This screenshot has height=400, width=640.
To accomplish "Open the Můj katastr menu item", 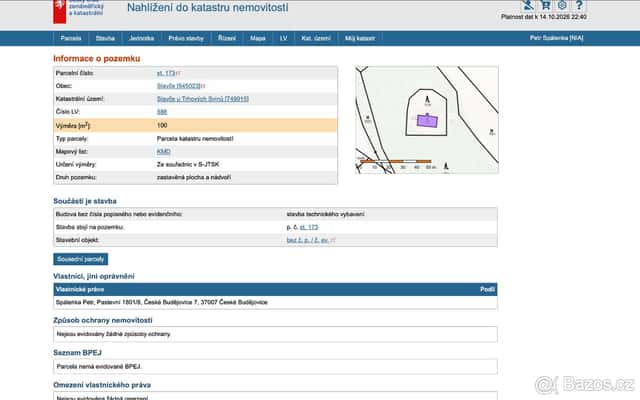I will pos(360,38).
